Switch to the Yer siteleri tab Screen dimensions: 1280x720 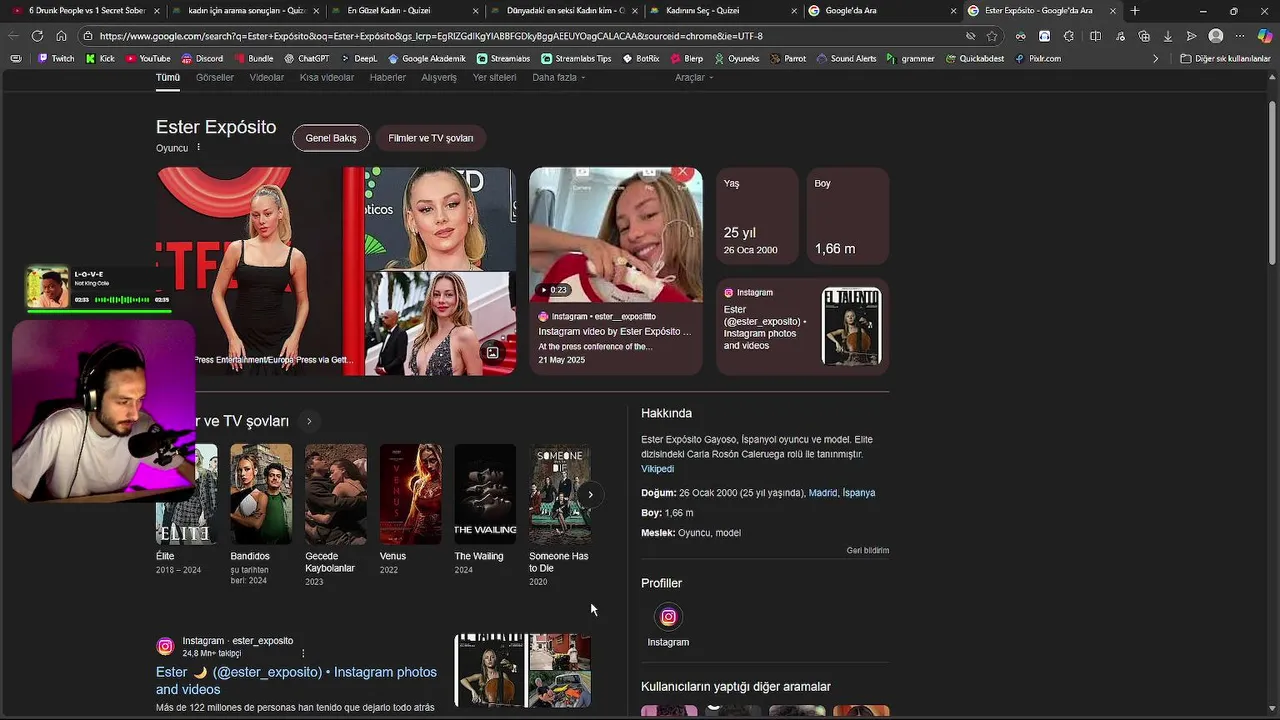tap(495, 77)
